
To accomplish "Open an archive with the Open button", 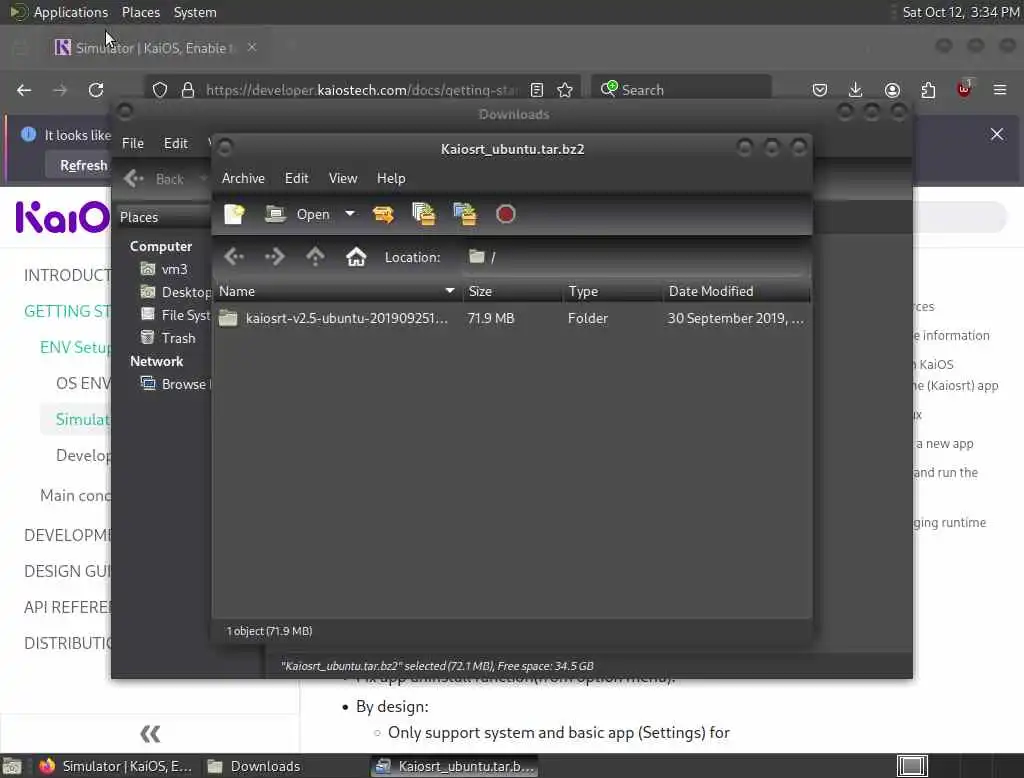I will 298,214.
